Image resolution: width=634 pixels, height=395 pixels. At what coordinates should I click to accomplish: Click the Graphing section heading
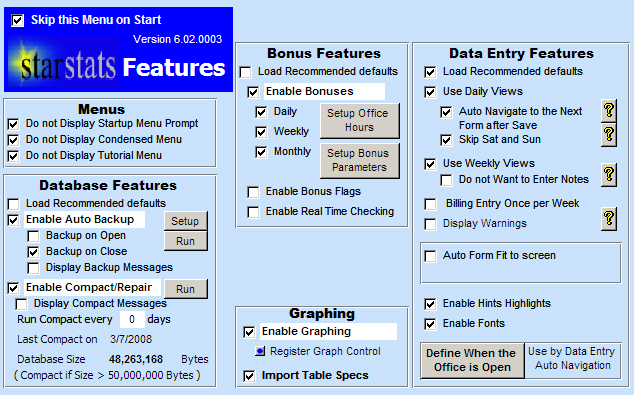pyautogui.click(x=322, y=313)
